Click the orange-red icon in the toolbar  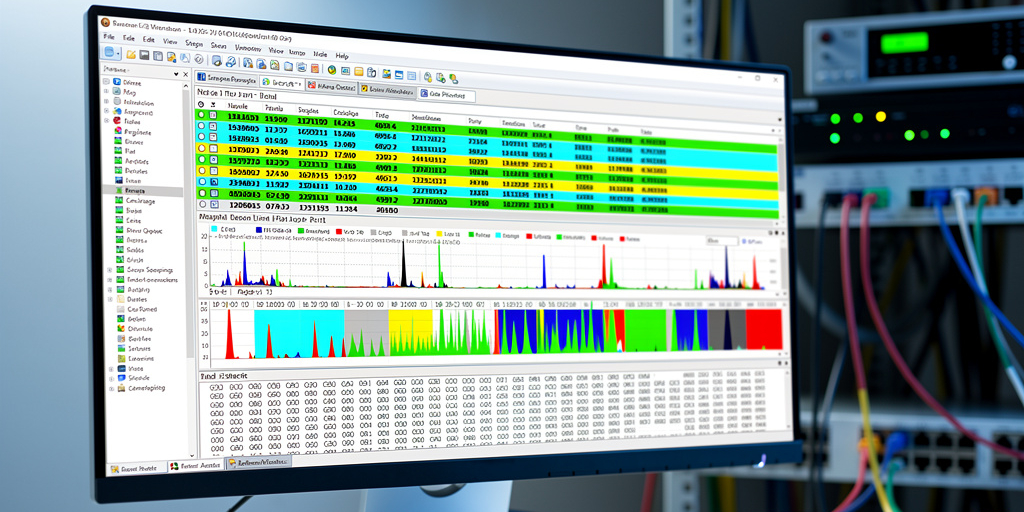click(x=313, y=68)
